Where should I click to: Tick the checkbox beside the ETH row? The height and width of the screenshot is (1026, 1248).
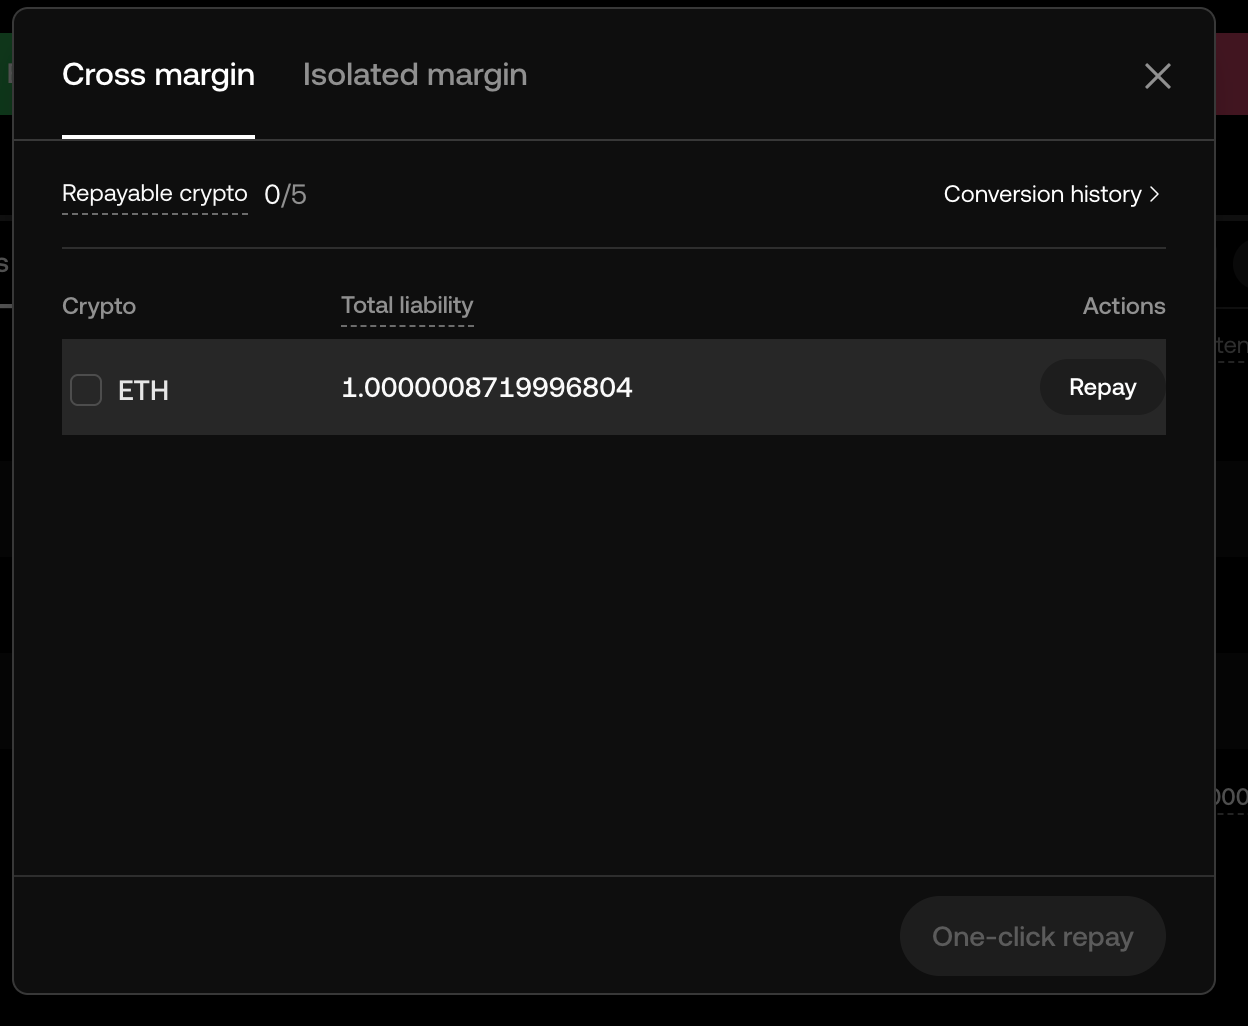point(85,390)
